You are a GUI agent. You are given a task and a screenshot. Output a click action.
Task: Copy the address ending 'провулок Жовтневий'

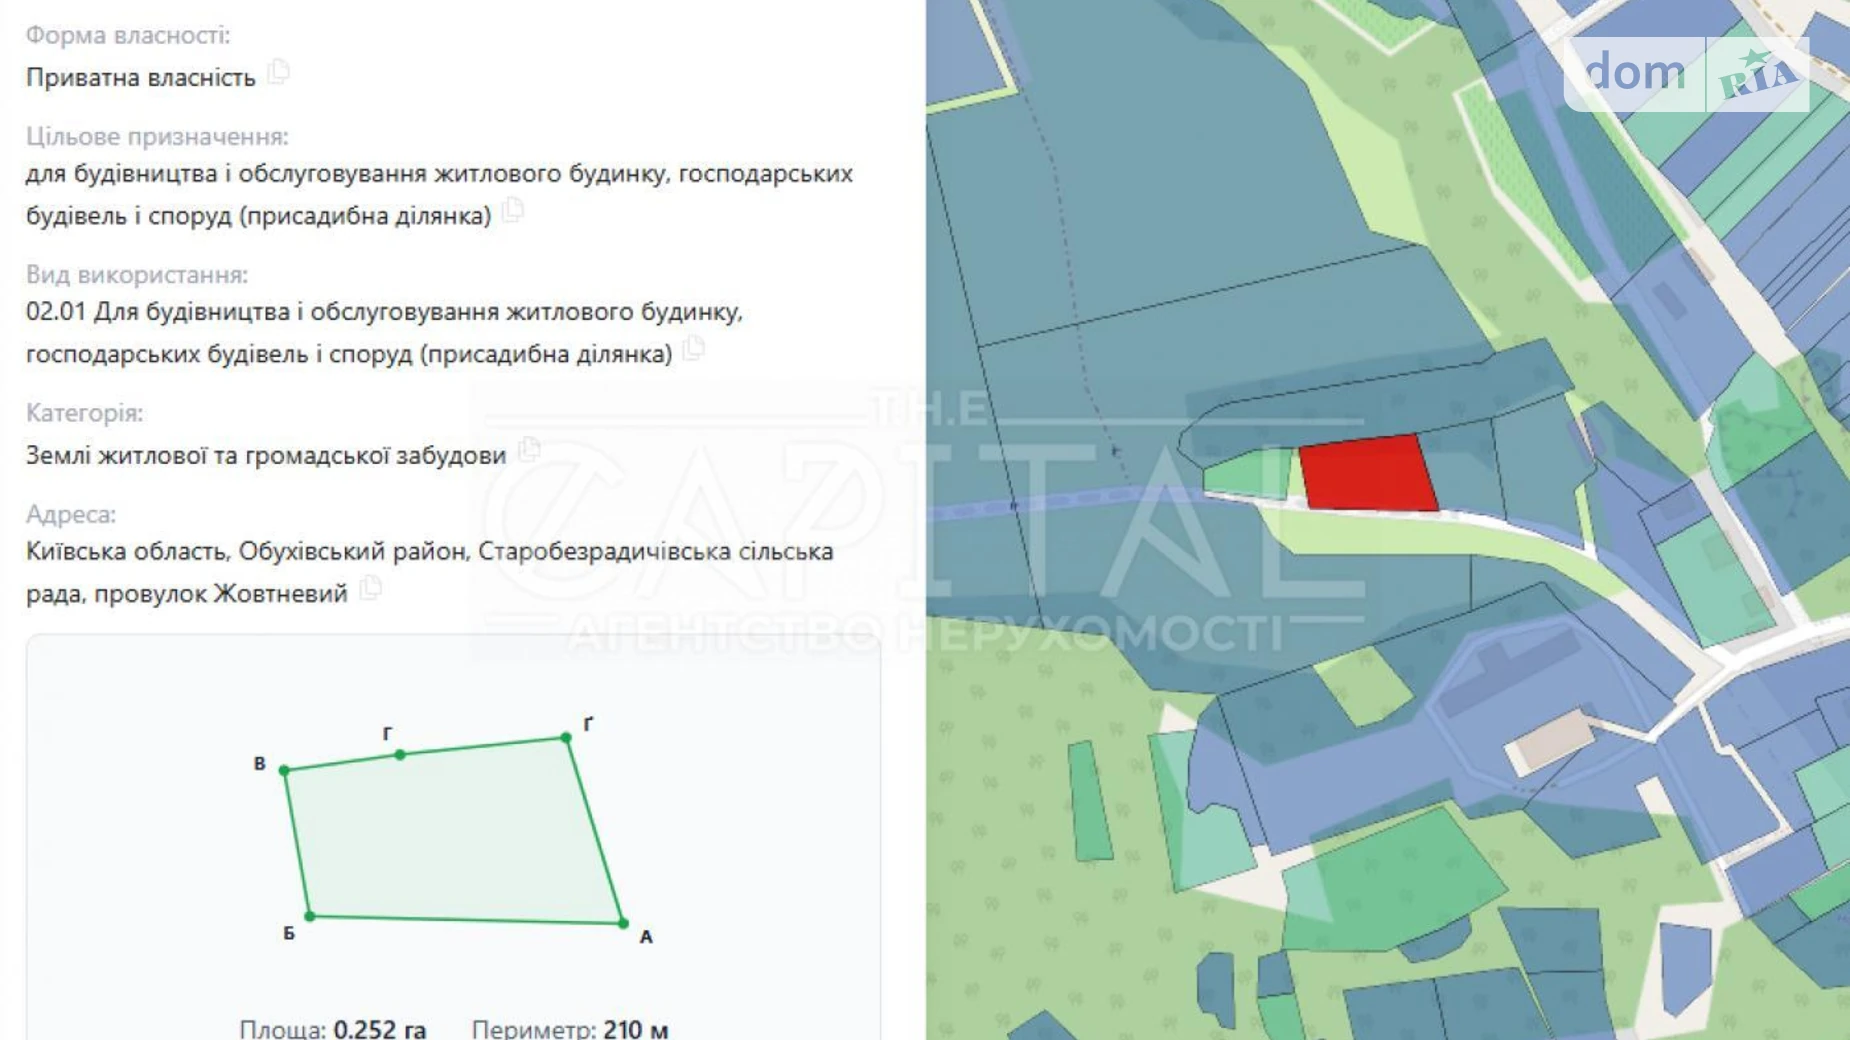coord(371,588)
